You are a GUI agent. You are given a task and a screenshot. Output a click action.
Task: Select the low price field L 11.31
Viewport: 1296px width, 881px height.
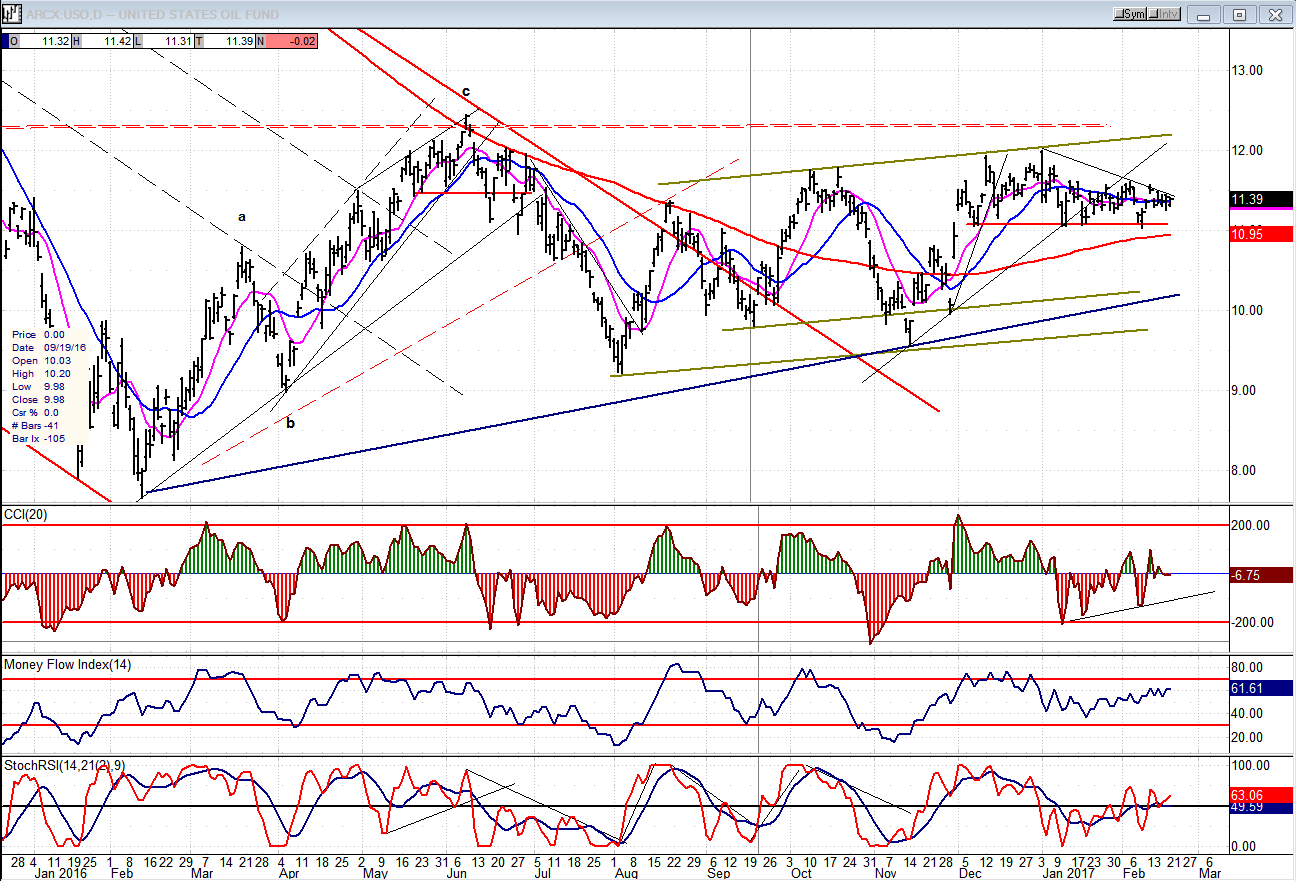164,41
